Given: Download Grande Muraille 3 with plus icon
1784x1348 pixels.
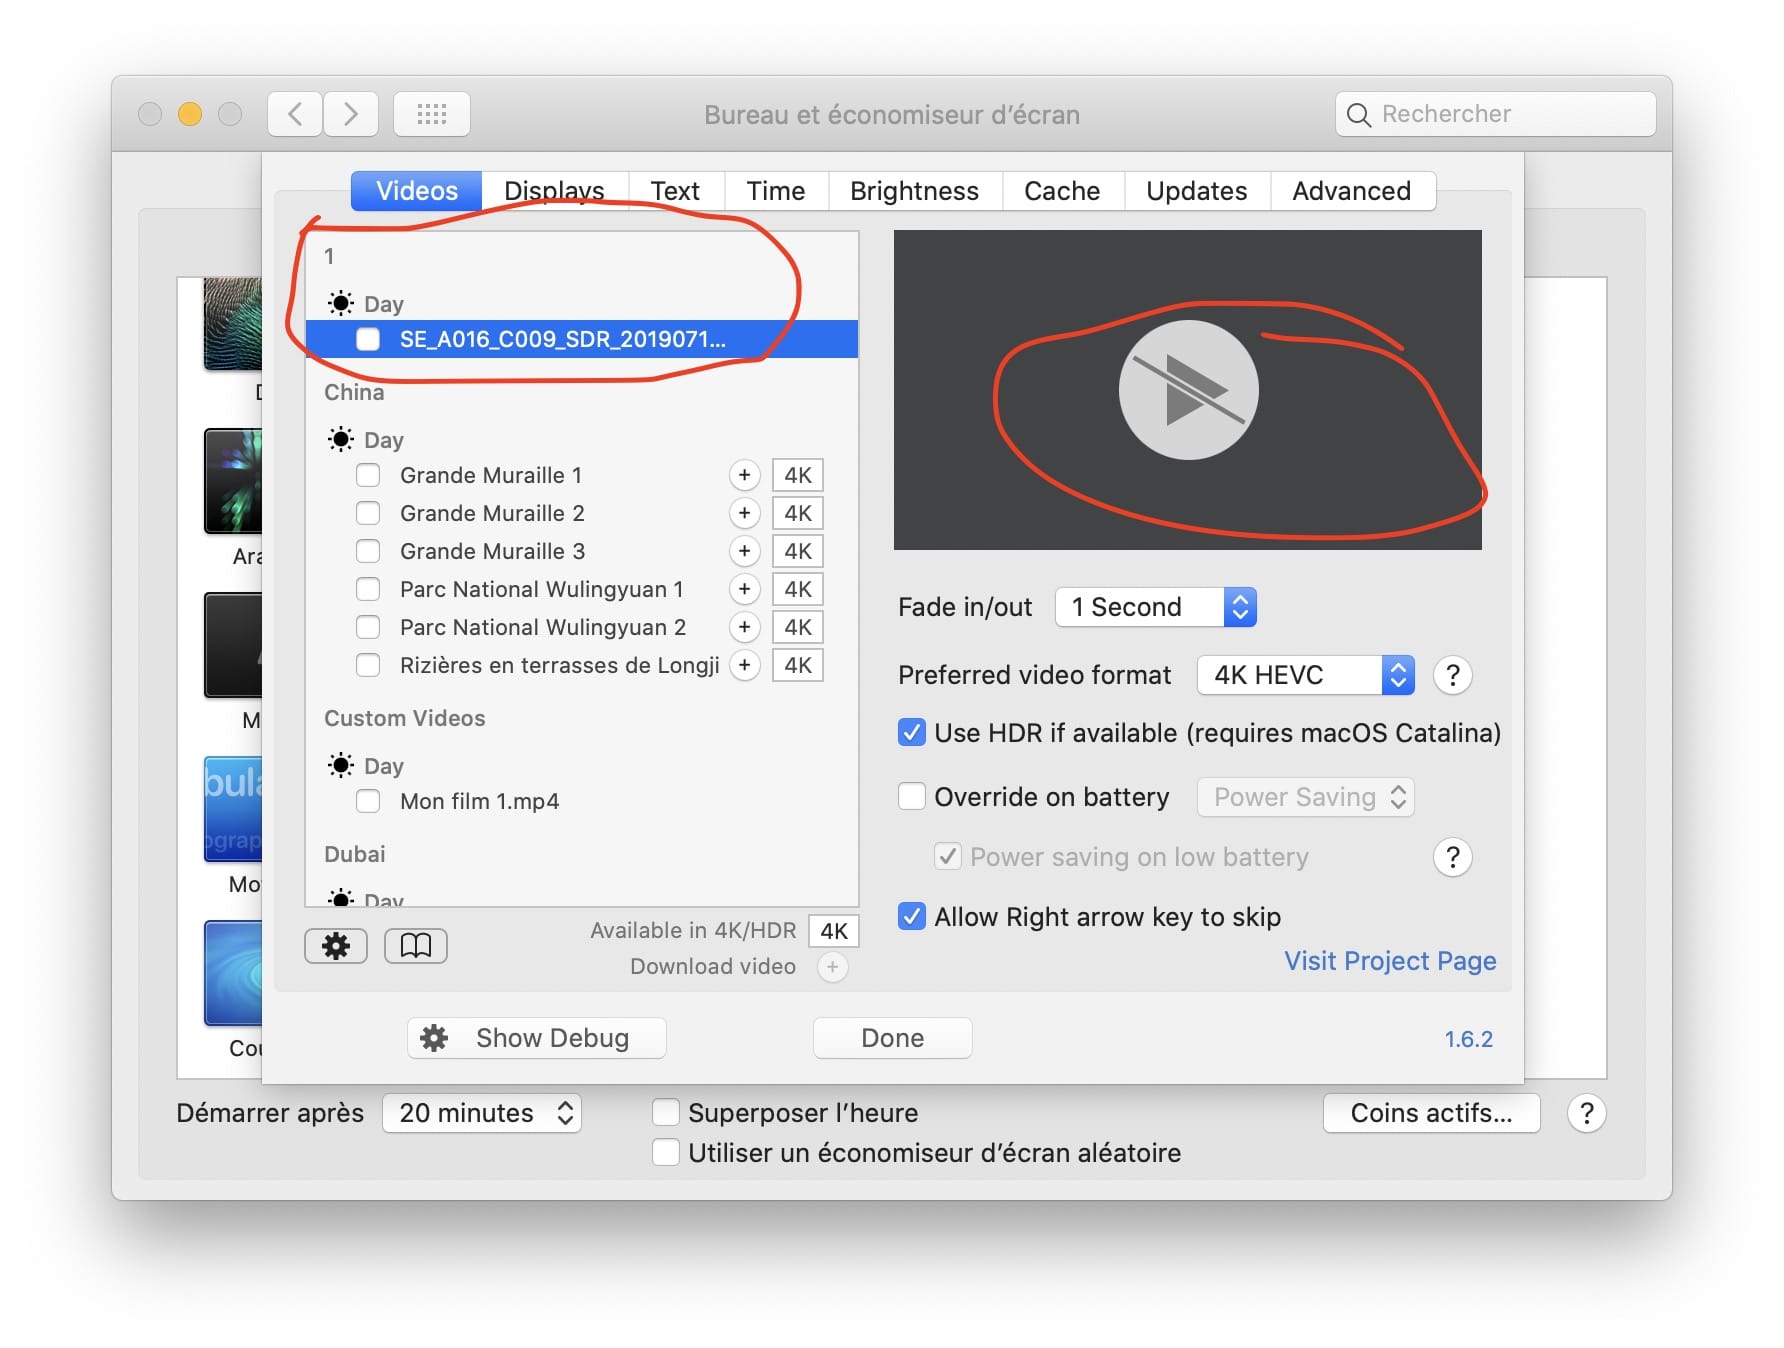Looking at the screenshot, I should click(744, 551).
